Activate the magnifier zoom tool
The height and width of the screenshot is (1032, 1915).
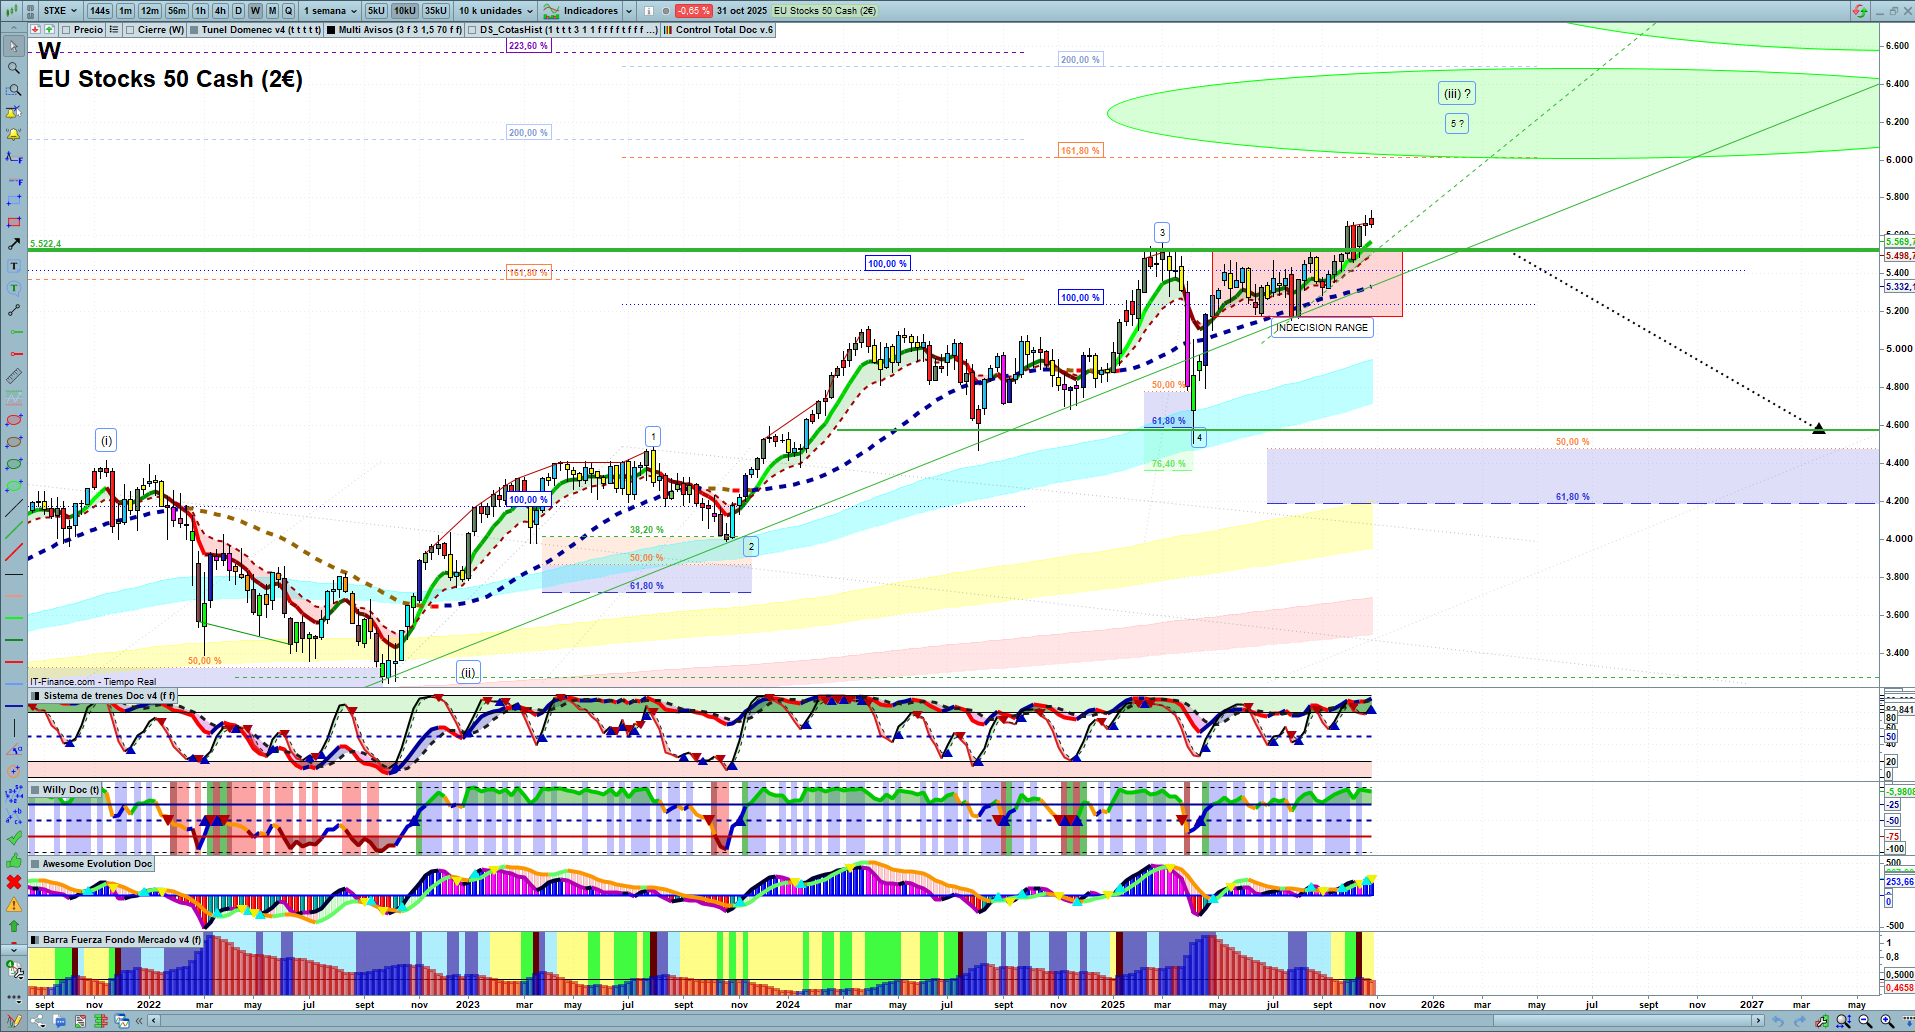pyautogui.click(x=14, y=68)
